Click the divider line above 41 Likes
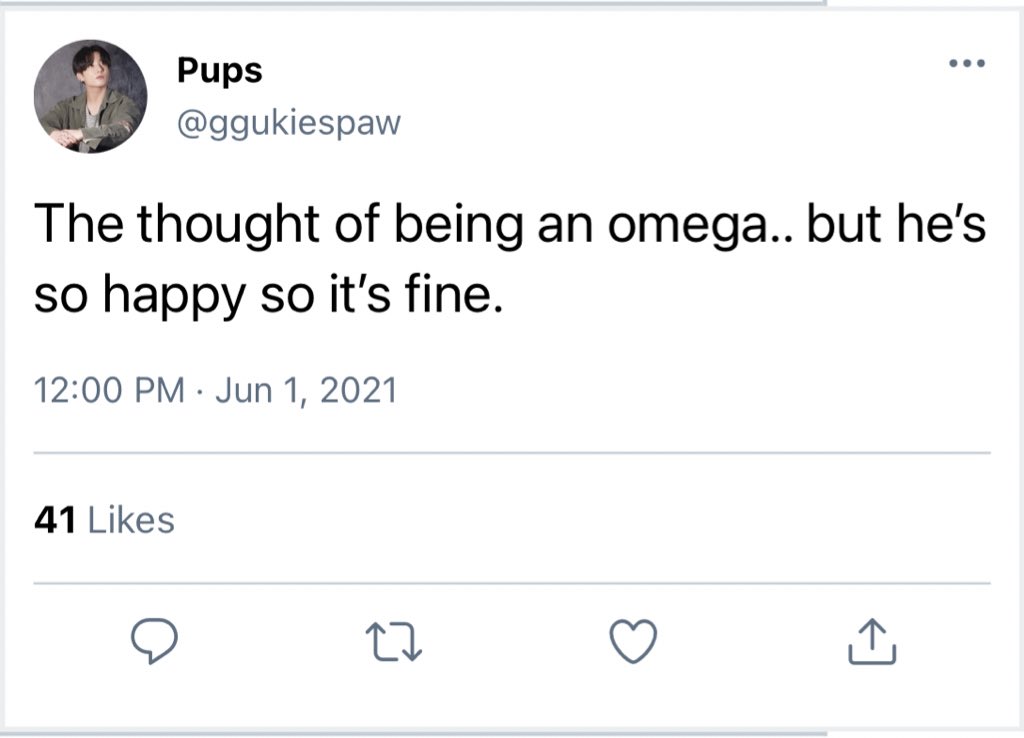 tap(512, 453)
